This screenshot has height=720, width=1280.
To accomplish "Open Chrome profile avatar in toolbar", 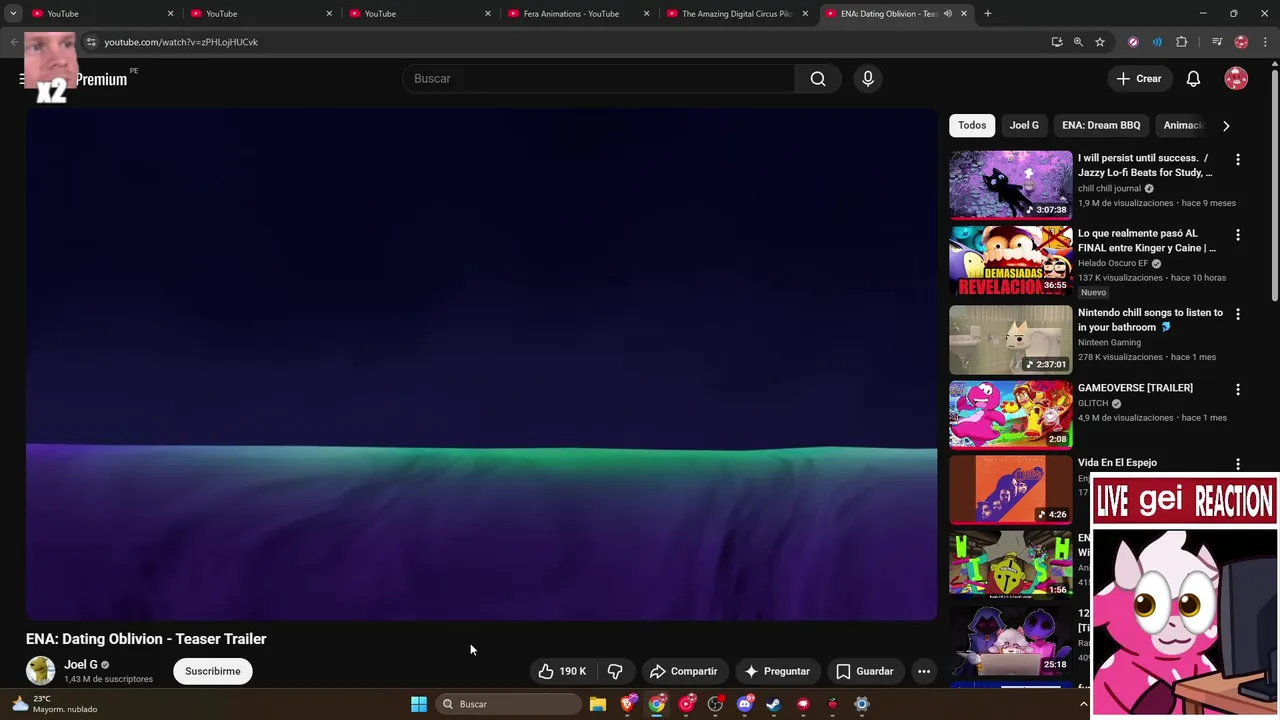I will (x=1241, y=42).
